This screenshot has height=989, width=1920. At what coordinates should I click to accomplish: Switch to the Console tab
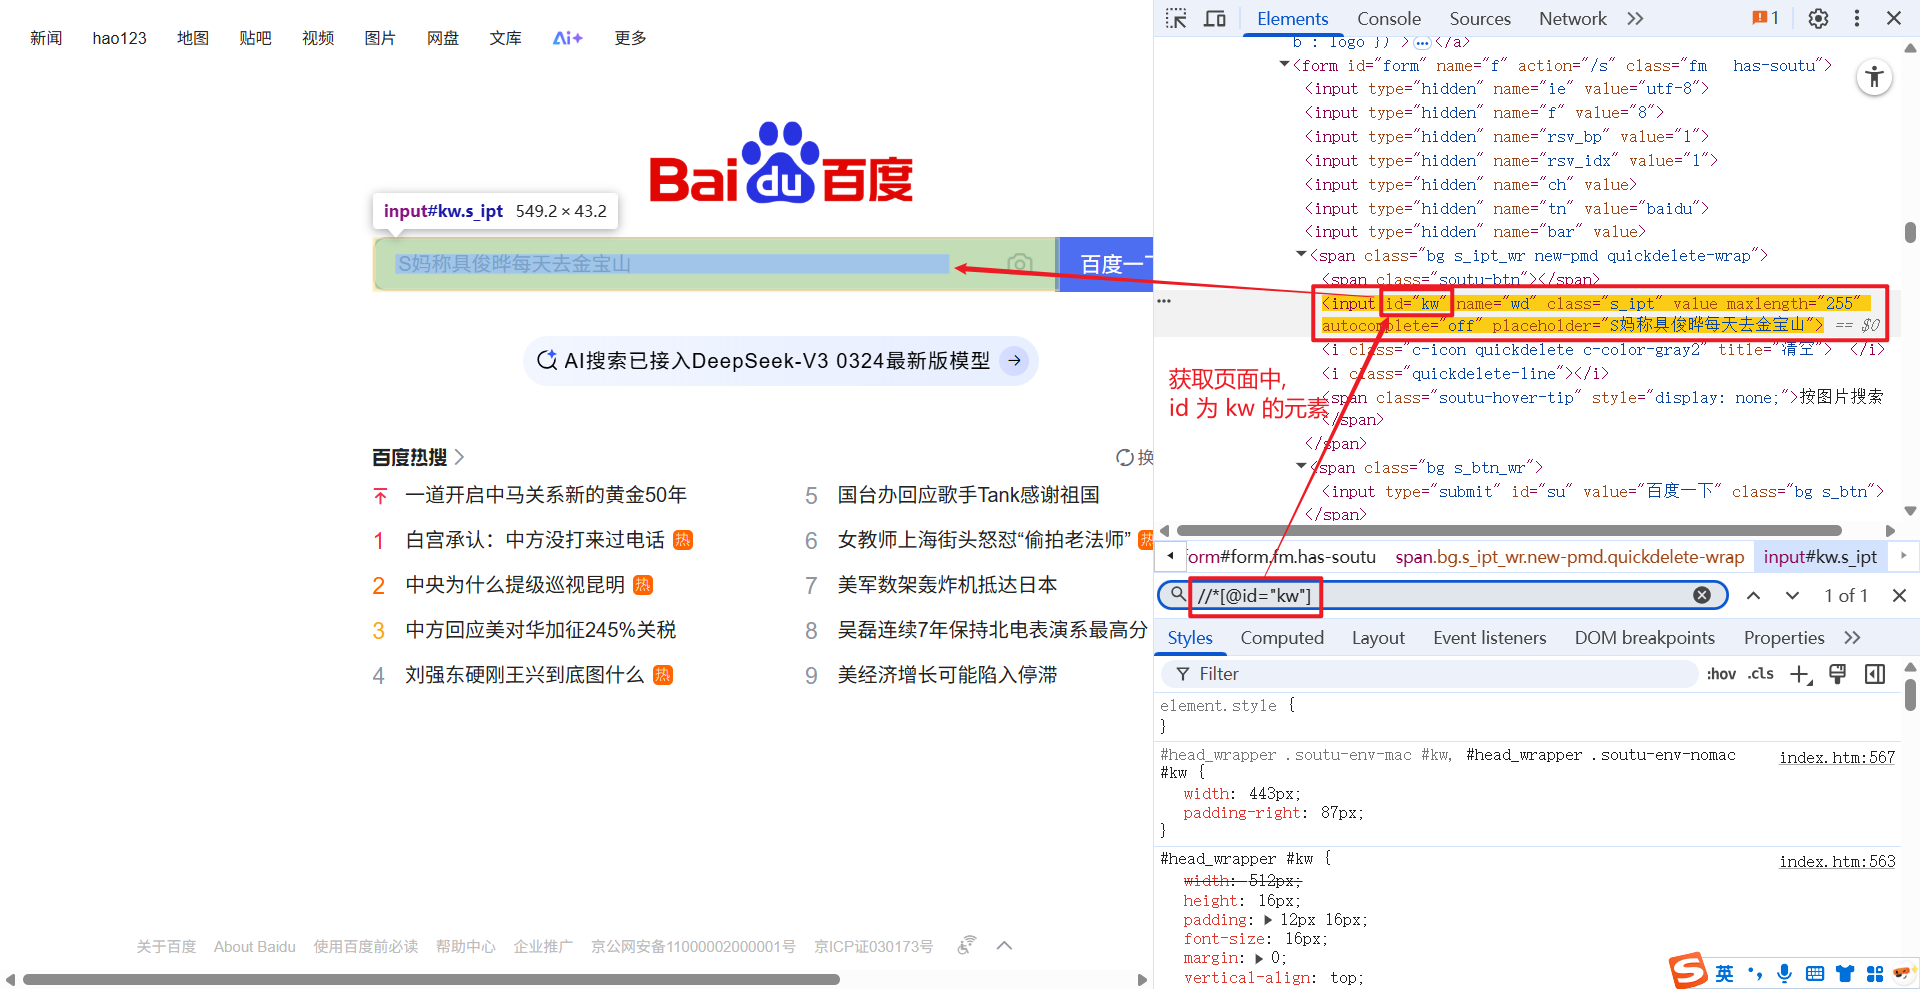click(x=1388, y=18)
